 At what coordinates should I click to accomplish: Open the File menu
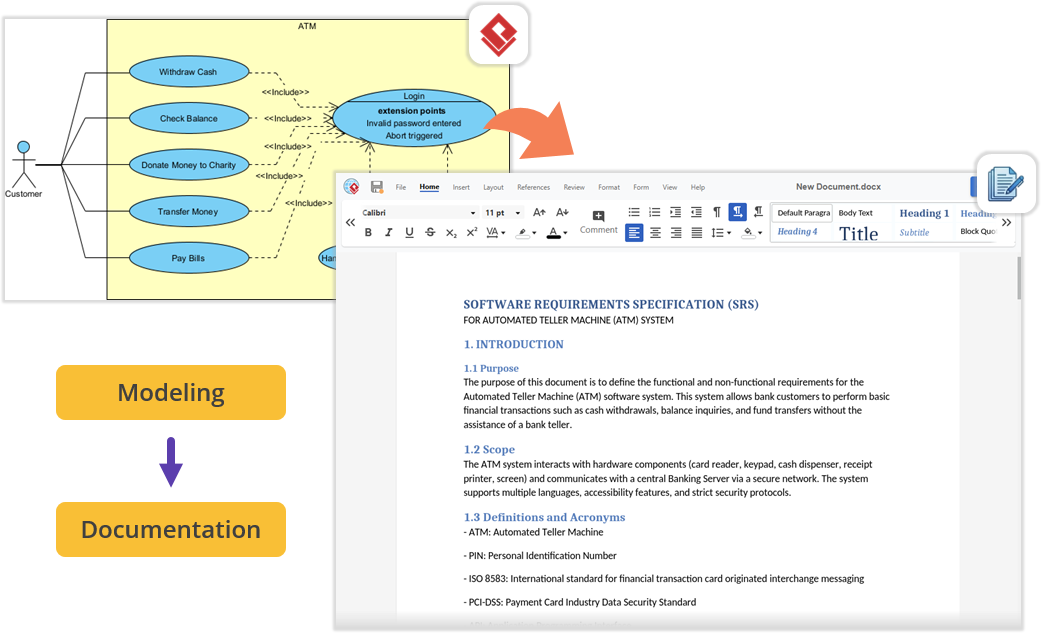click(x=400, y=187)
